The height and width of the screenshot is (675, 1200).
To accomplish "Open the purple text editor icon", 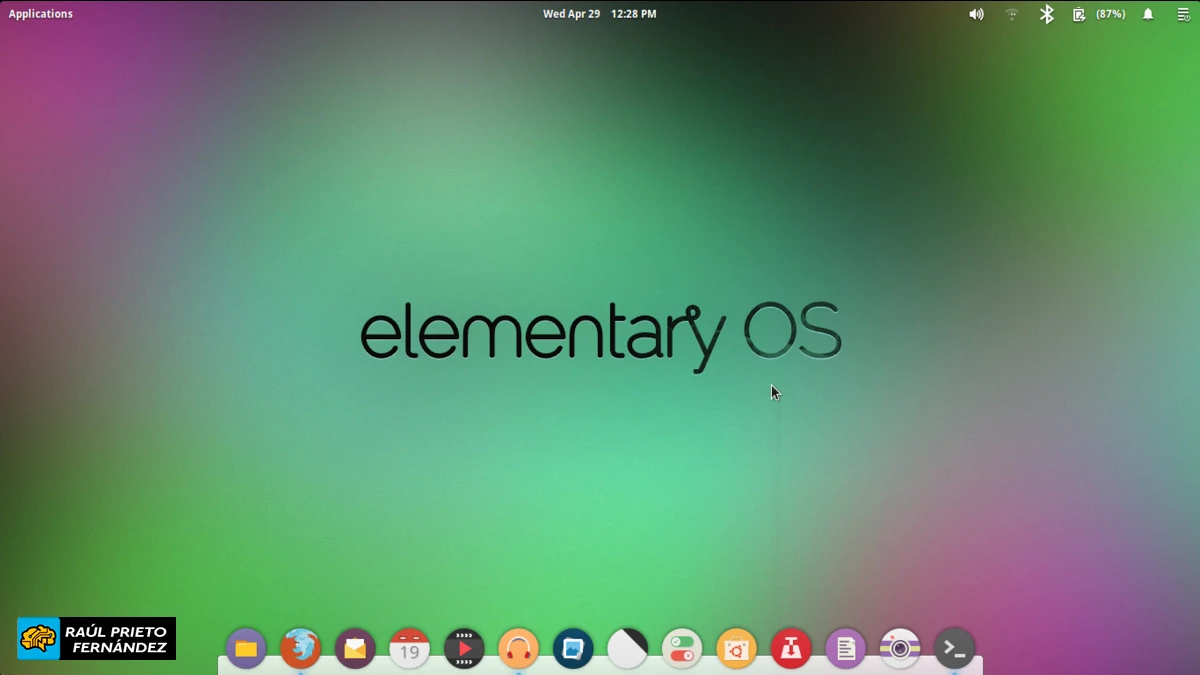I will point(845,648).
